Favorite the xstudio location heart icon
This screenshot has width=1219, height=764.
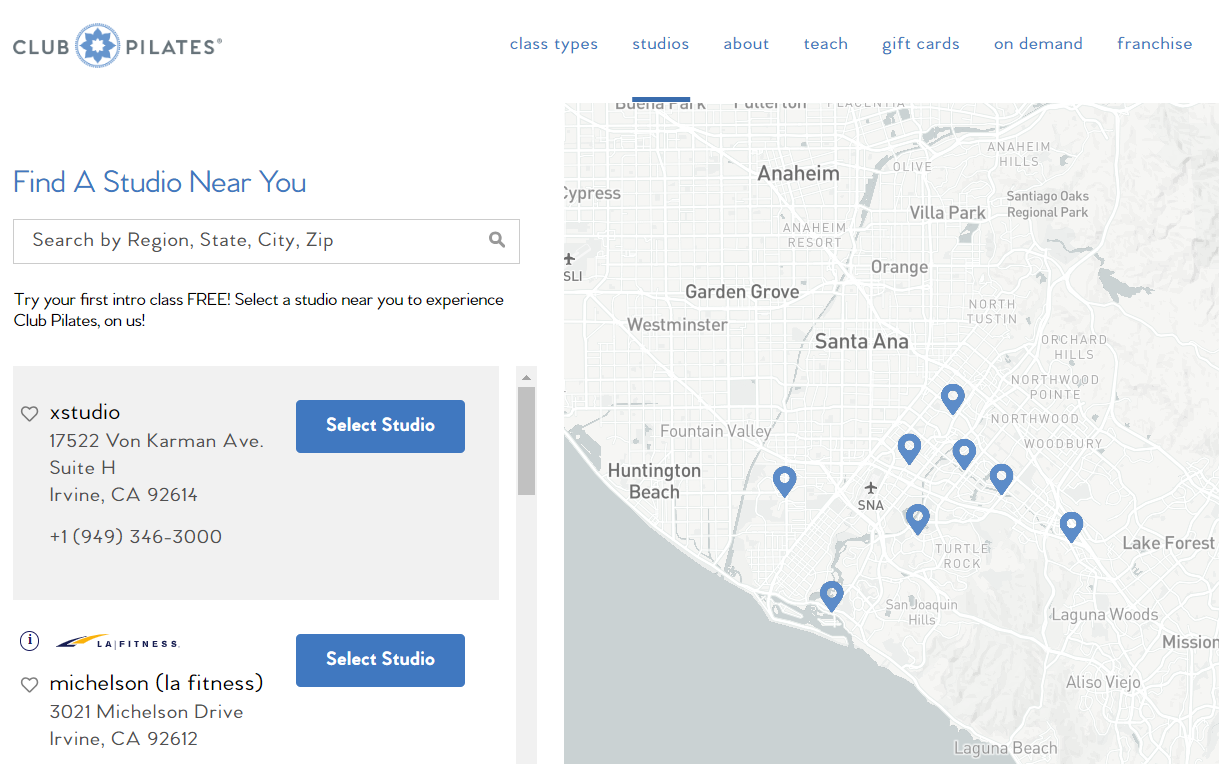pyautogui.click(x=30, y=413)
